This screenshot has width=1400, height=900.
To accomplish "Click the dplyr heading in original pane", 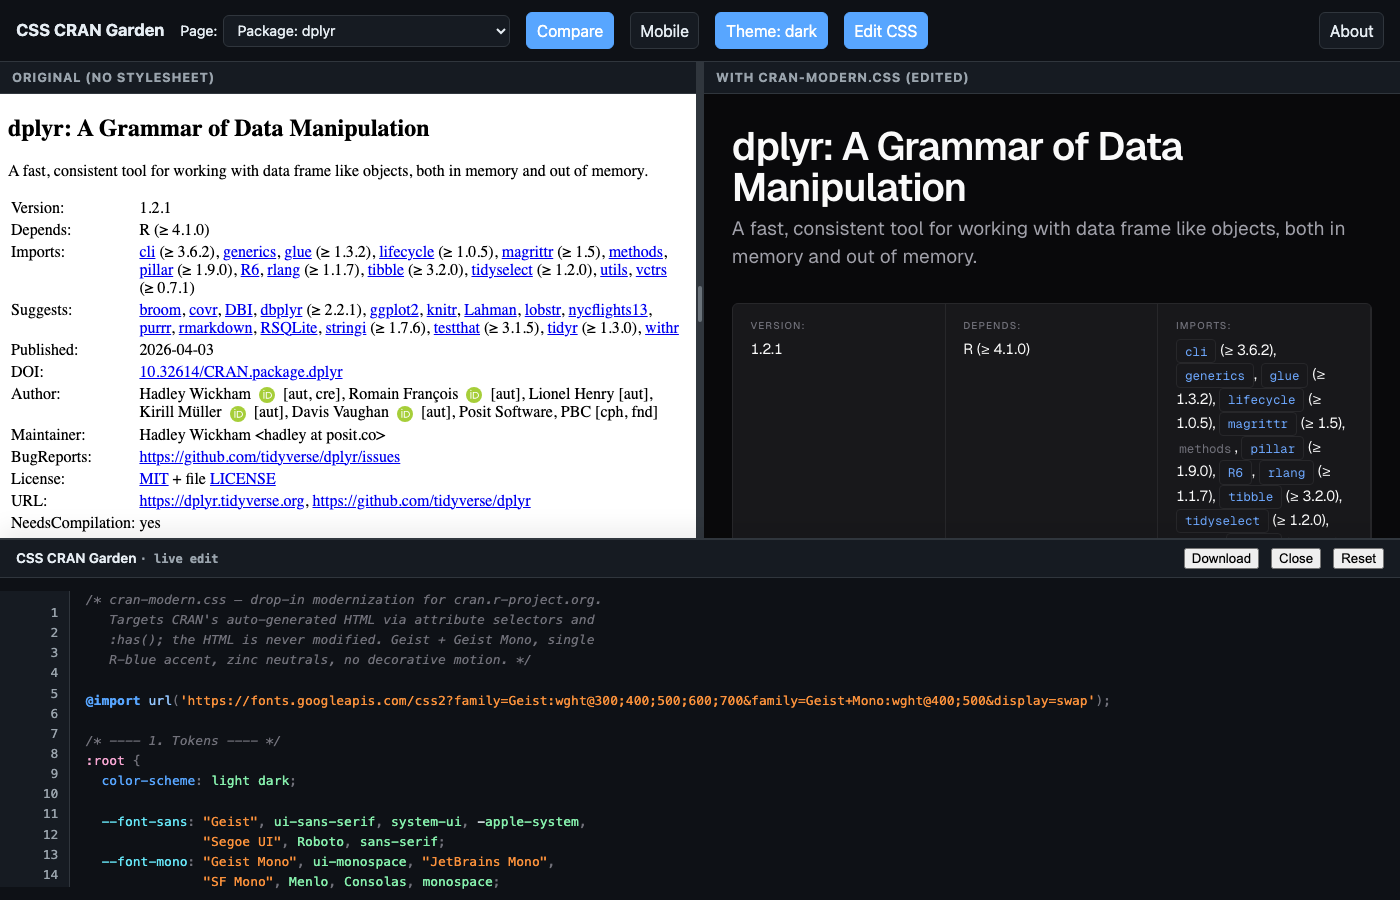I will click(x=218, y=128).
